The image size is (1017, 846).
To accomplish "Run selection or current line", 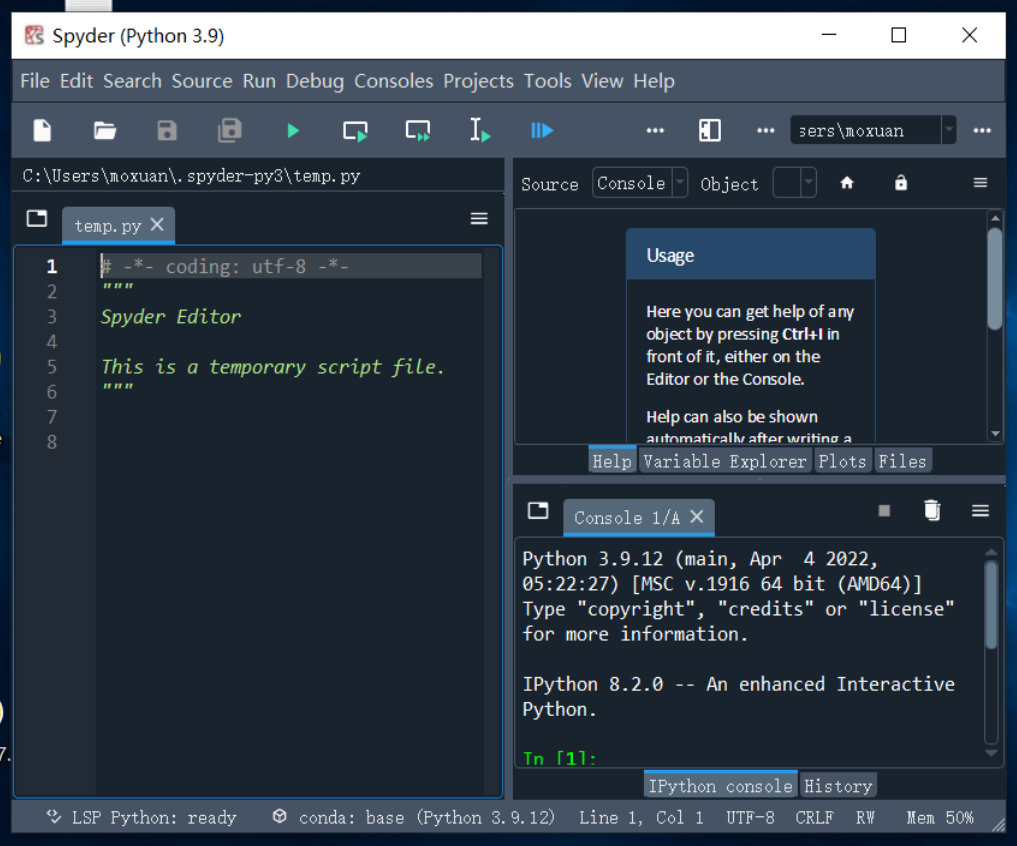I will click(x=480, y=131).
